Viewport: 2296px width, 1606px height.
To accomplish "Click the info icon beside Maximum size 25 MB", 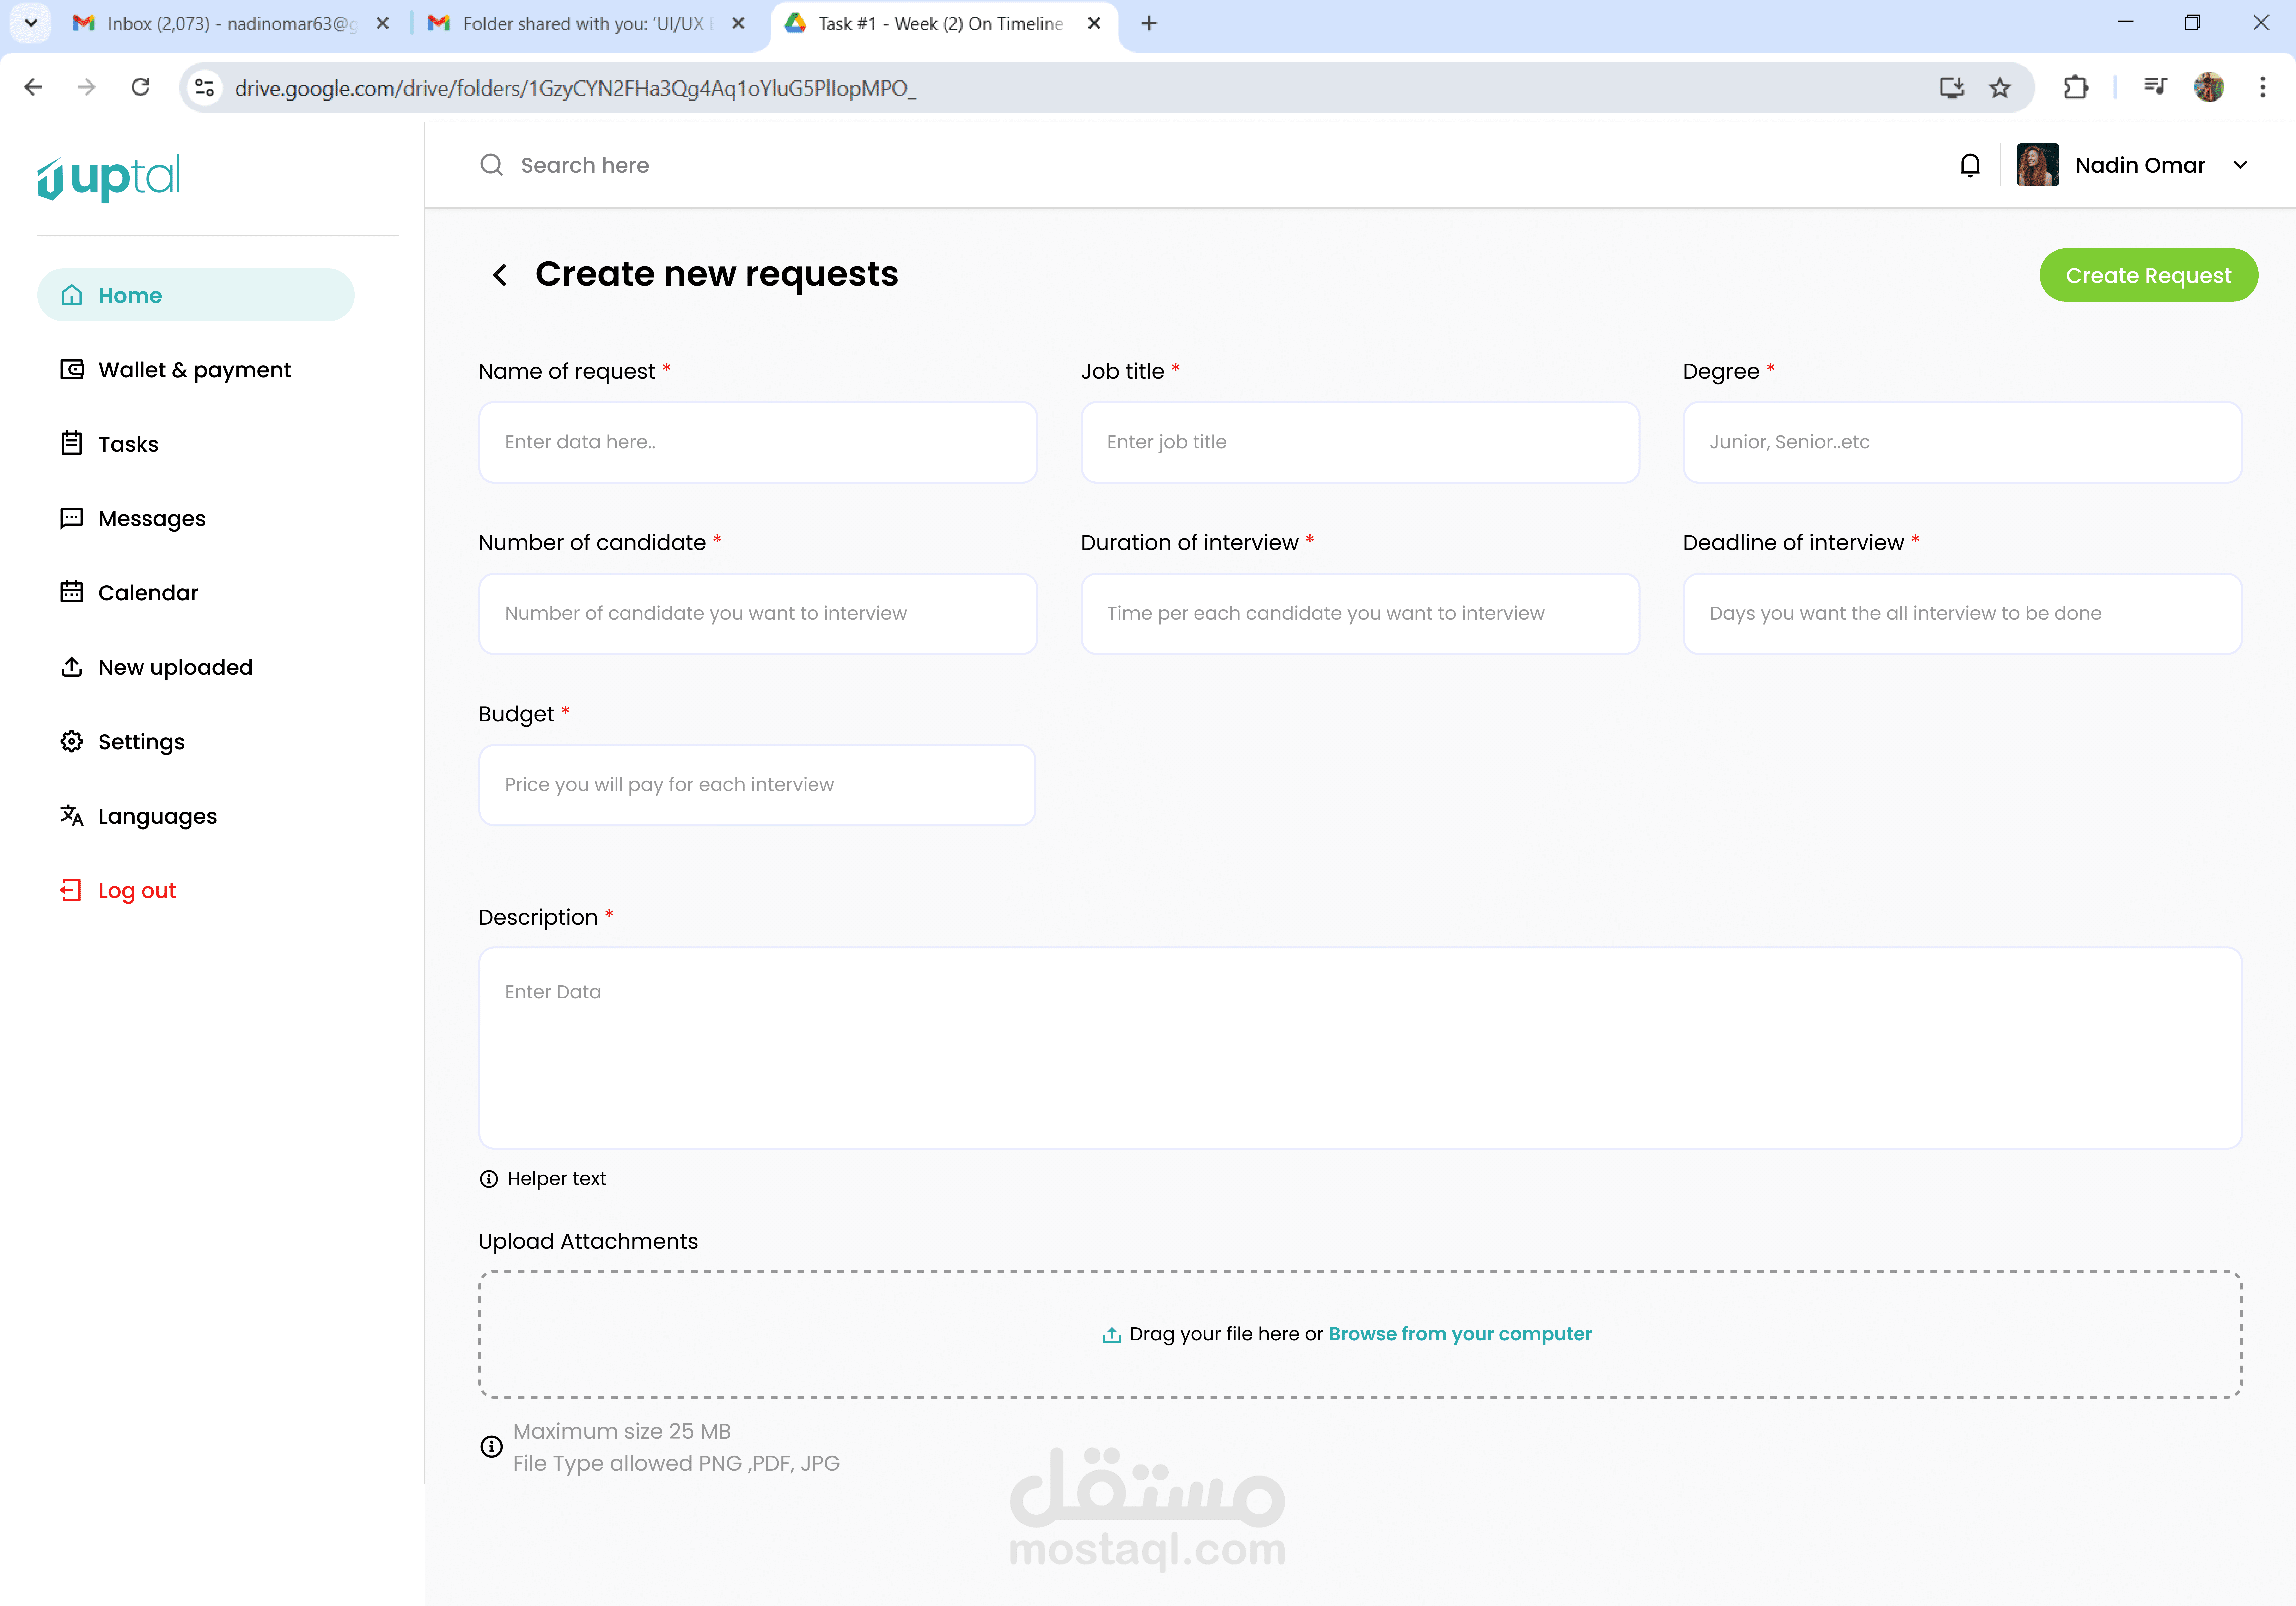I will (491, 1447).
